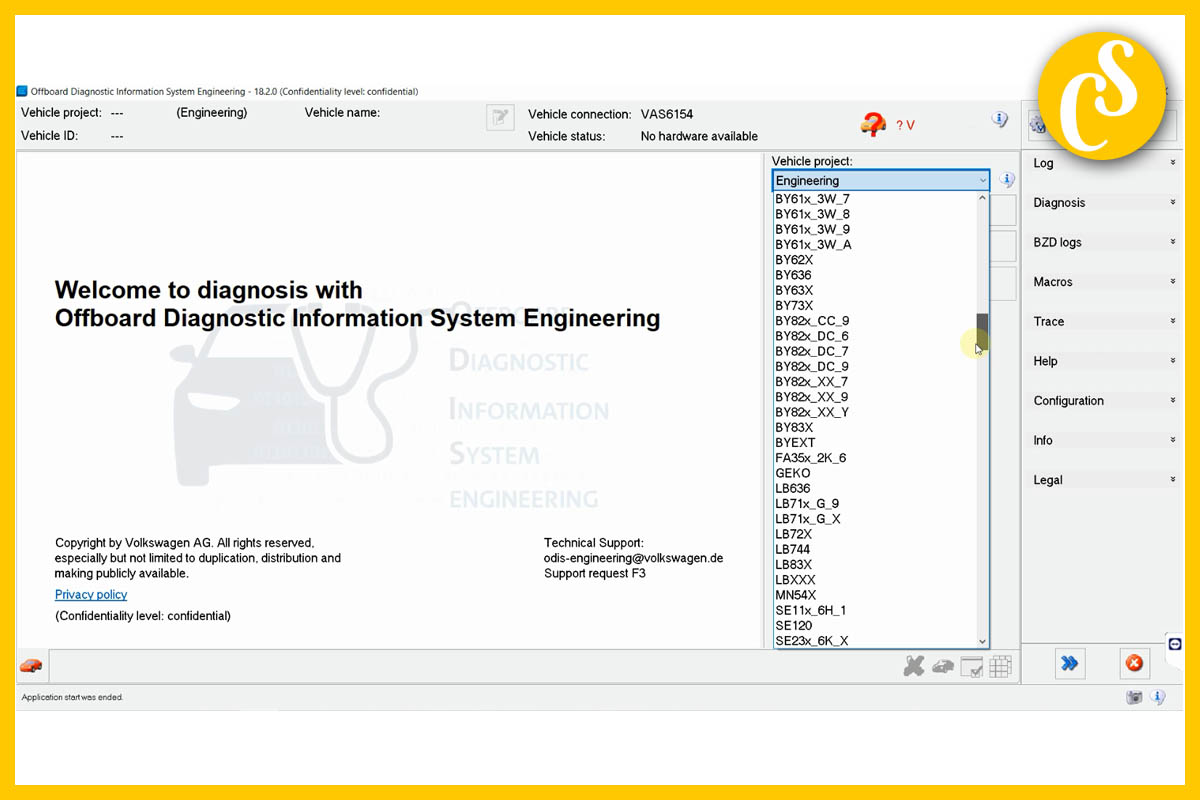The height and width of the screenshot is (800, 1200).
Task: Click the red cancel button at bottom right
Action: (x=1134, y=663)
